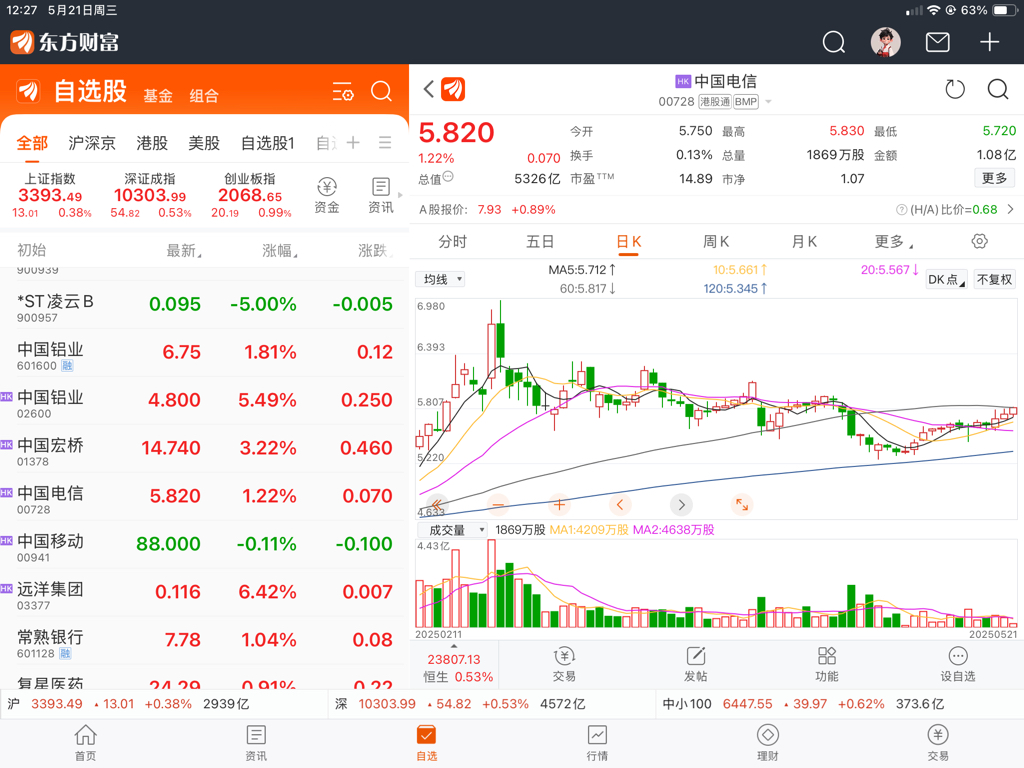Move chart right with arrow button
Image resolution: width=1024 pixels, height=768 pixels.
click(x=681, y=504)
